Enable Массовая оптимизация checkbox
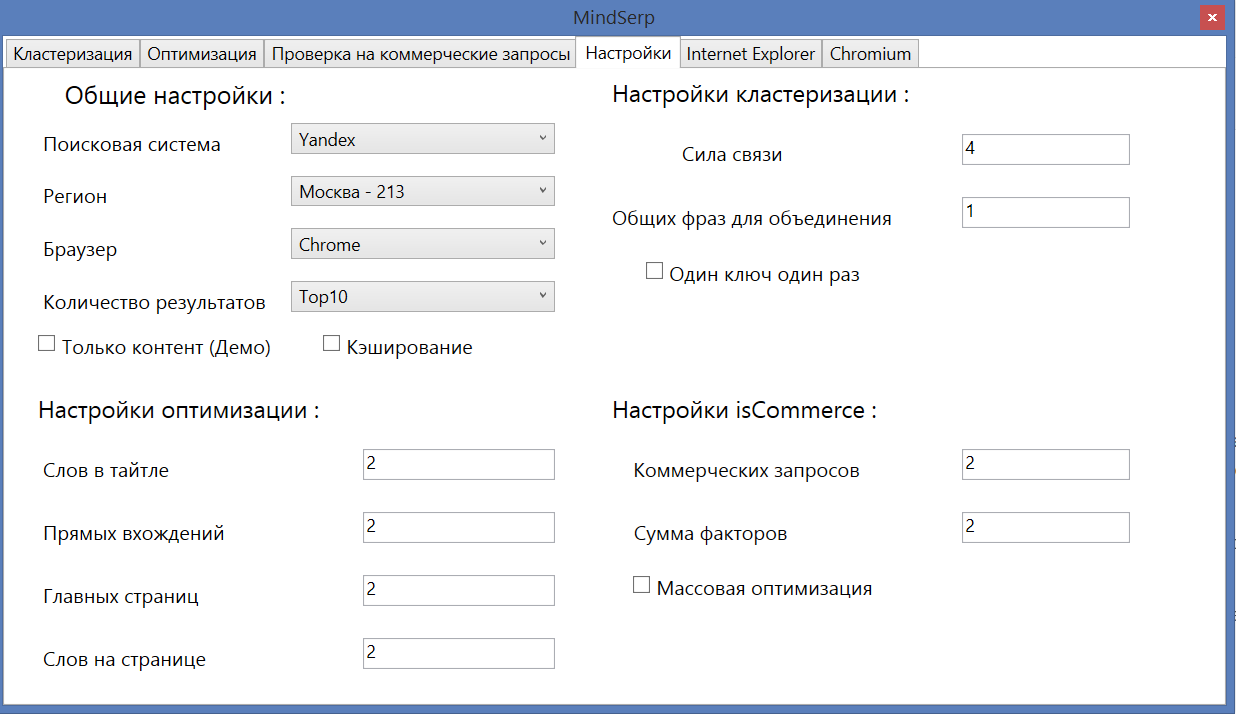 642,585
